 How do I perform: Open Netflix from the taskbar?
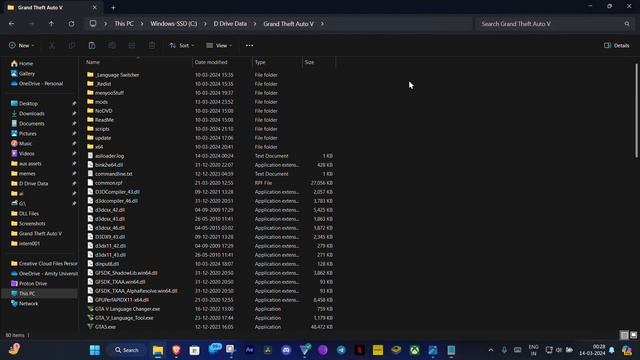click(360, 350)
